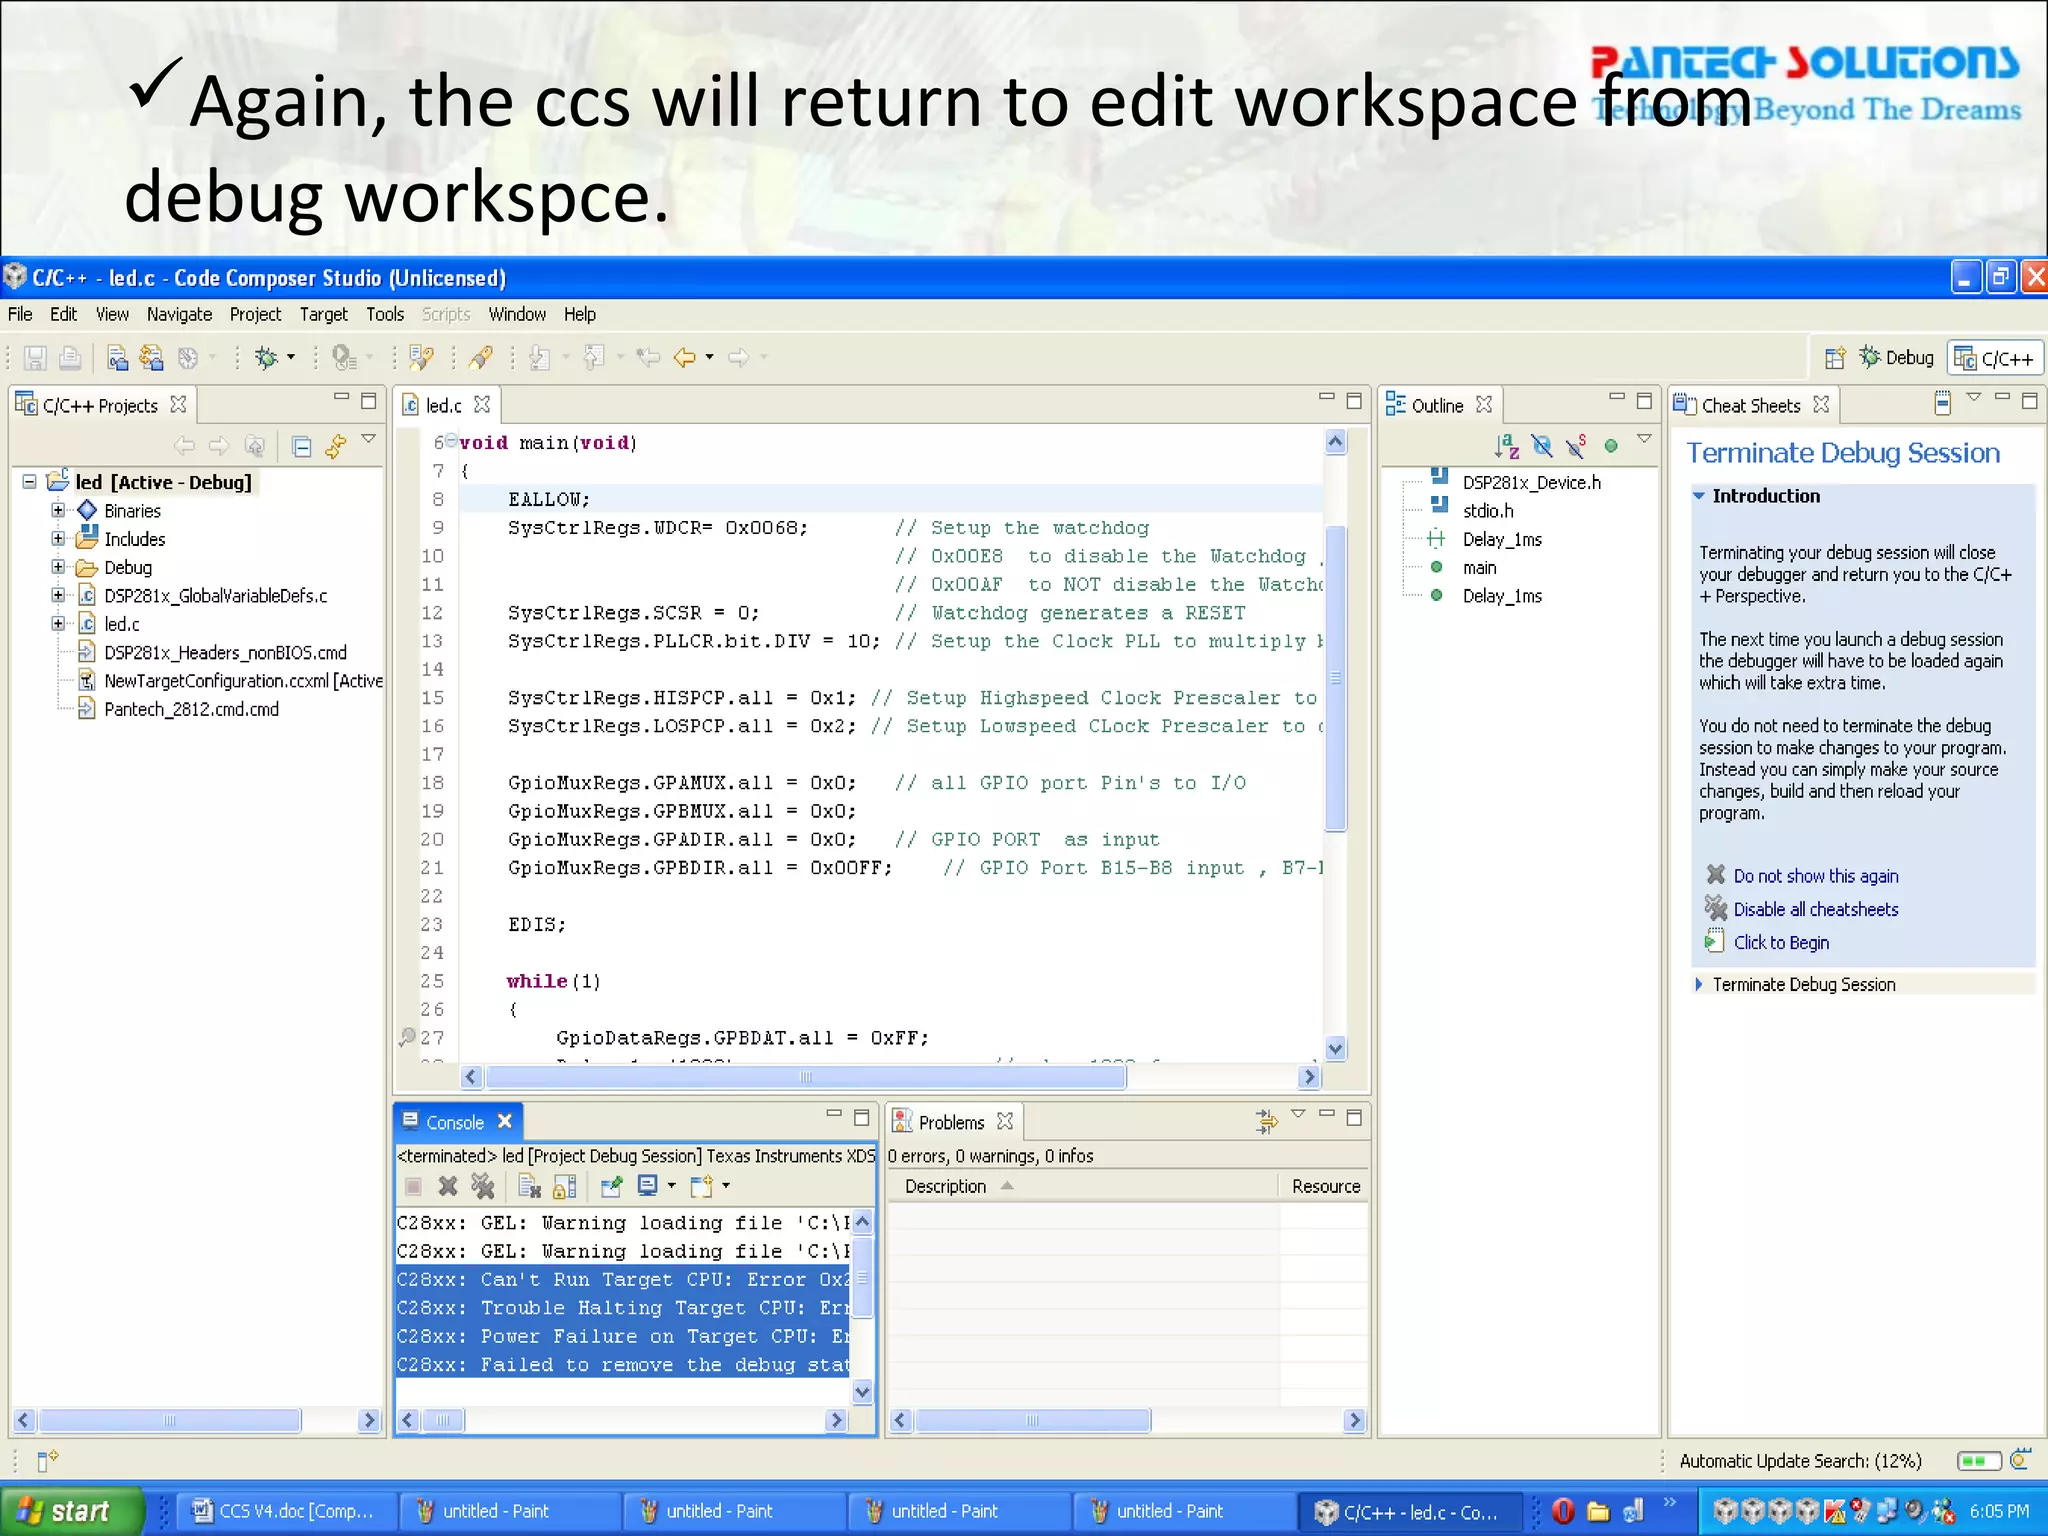Click Pin Console icon
The height and width of the screenshot is (1536, 2048).
pyautogui.click(x=611, y=1186)
